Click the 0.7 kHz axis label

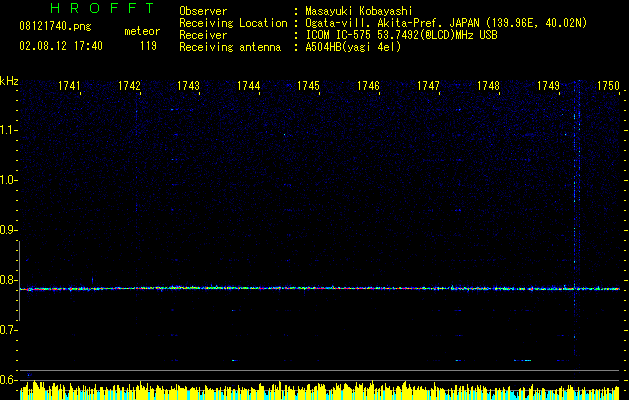7,330
